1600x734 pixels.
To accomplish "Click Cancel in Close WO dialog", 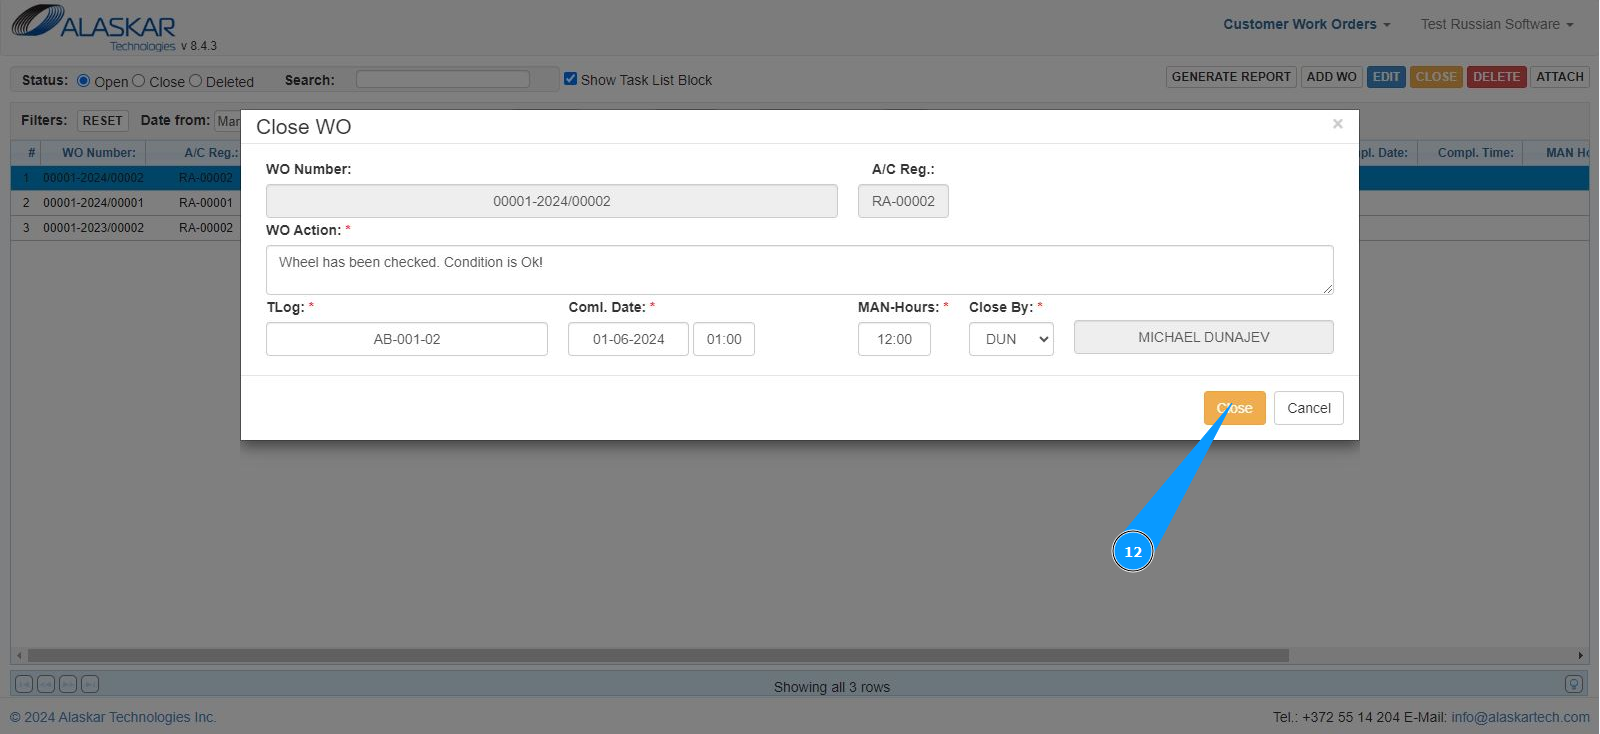I will [1308, 408].
